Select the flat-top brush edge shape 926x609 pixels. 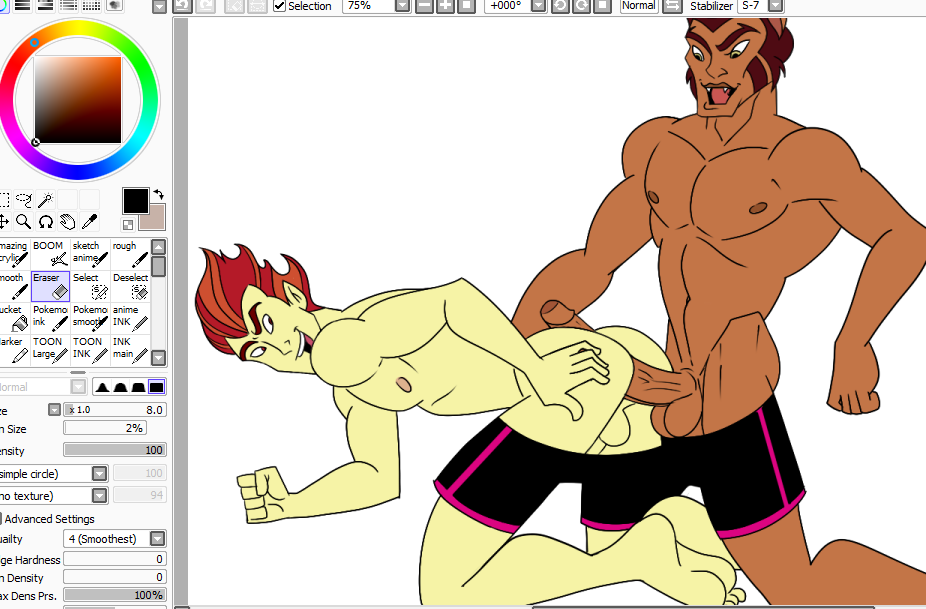coord(157,387)
